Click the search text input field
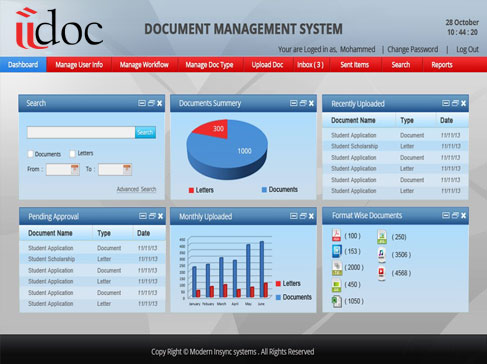This screenshot has height=364, width=487. tap(81, 132)
